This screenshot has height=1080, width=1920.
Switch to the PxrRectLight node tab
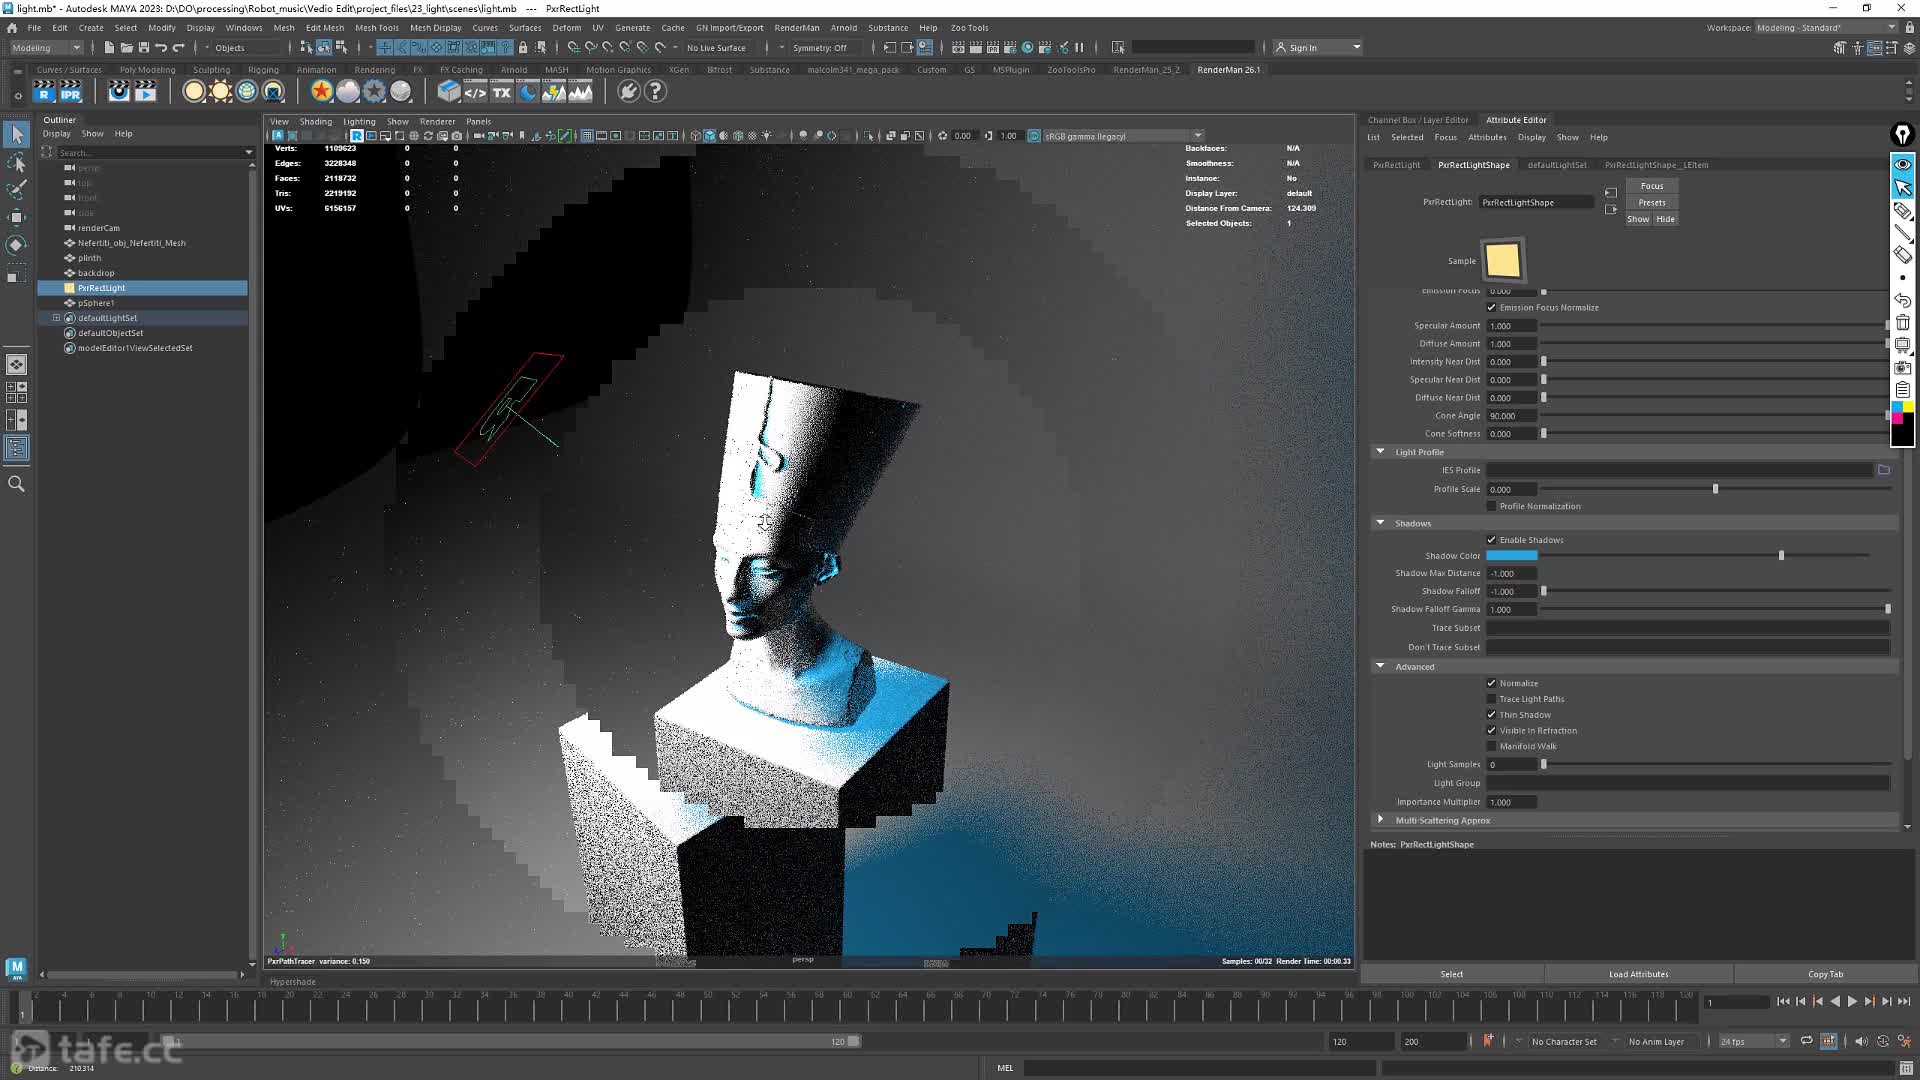point(1396,165)
